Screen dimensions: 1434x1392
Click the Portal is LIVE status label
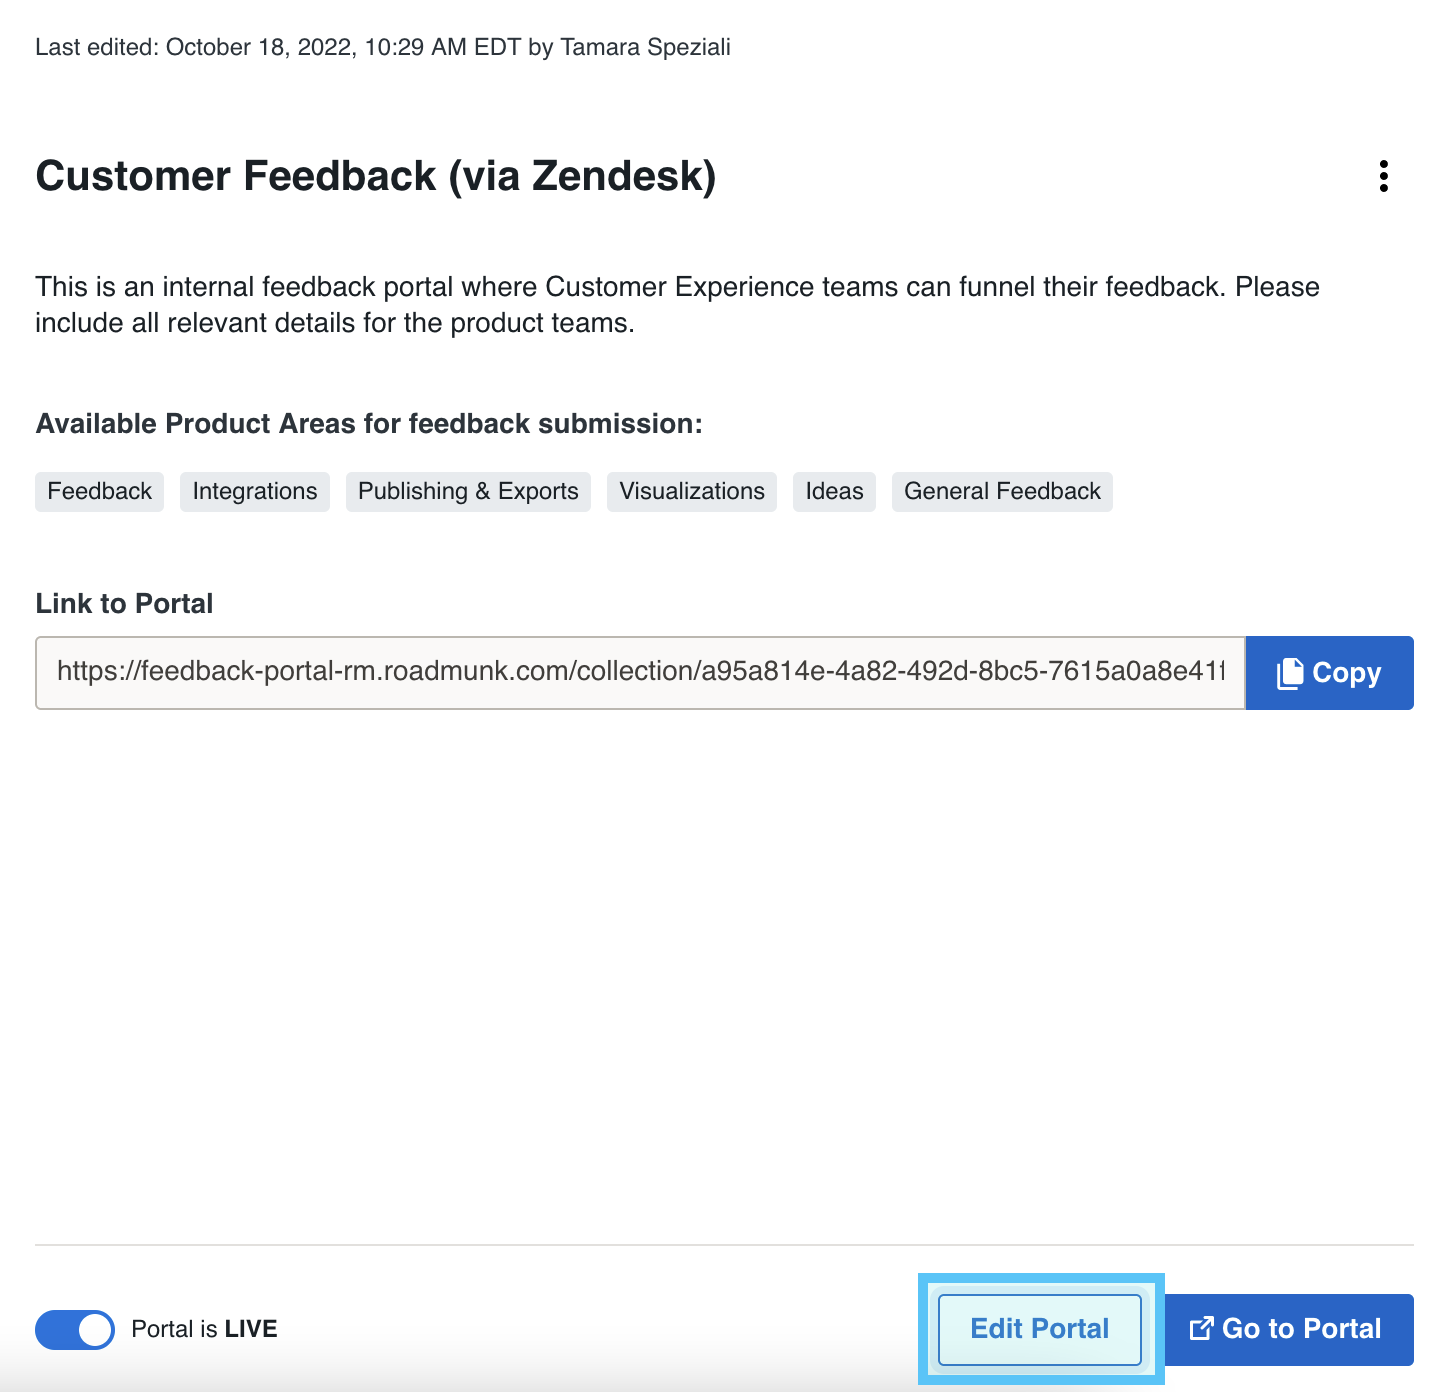point(204,1329)
